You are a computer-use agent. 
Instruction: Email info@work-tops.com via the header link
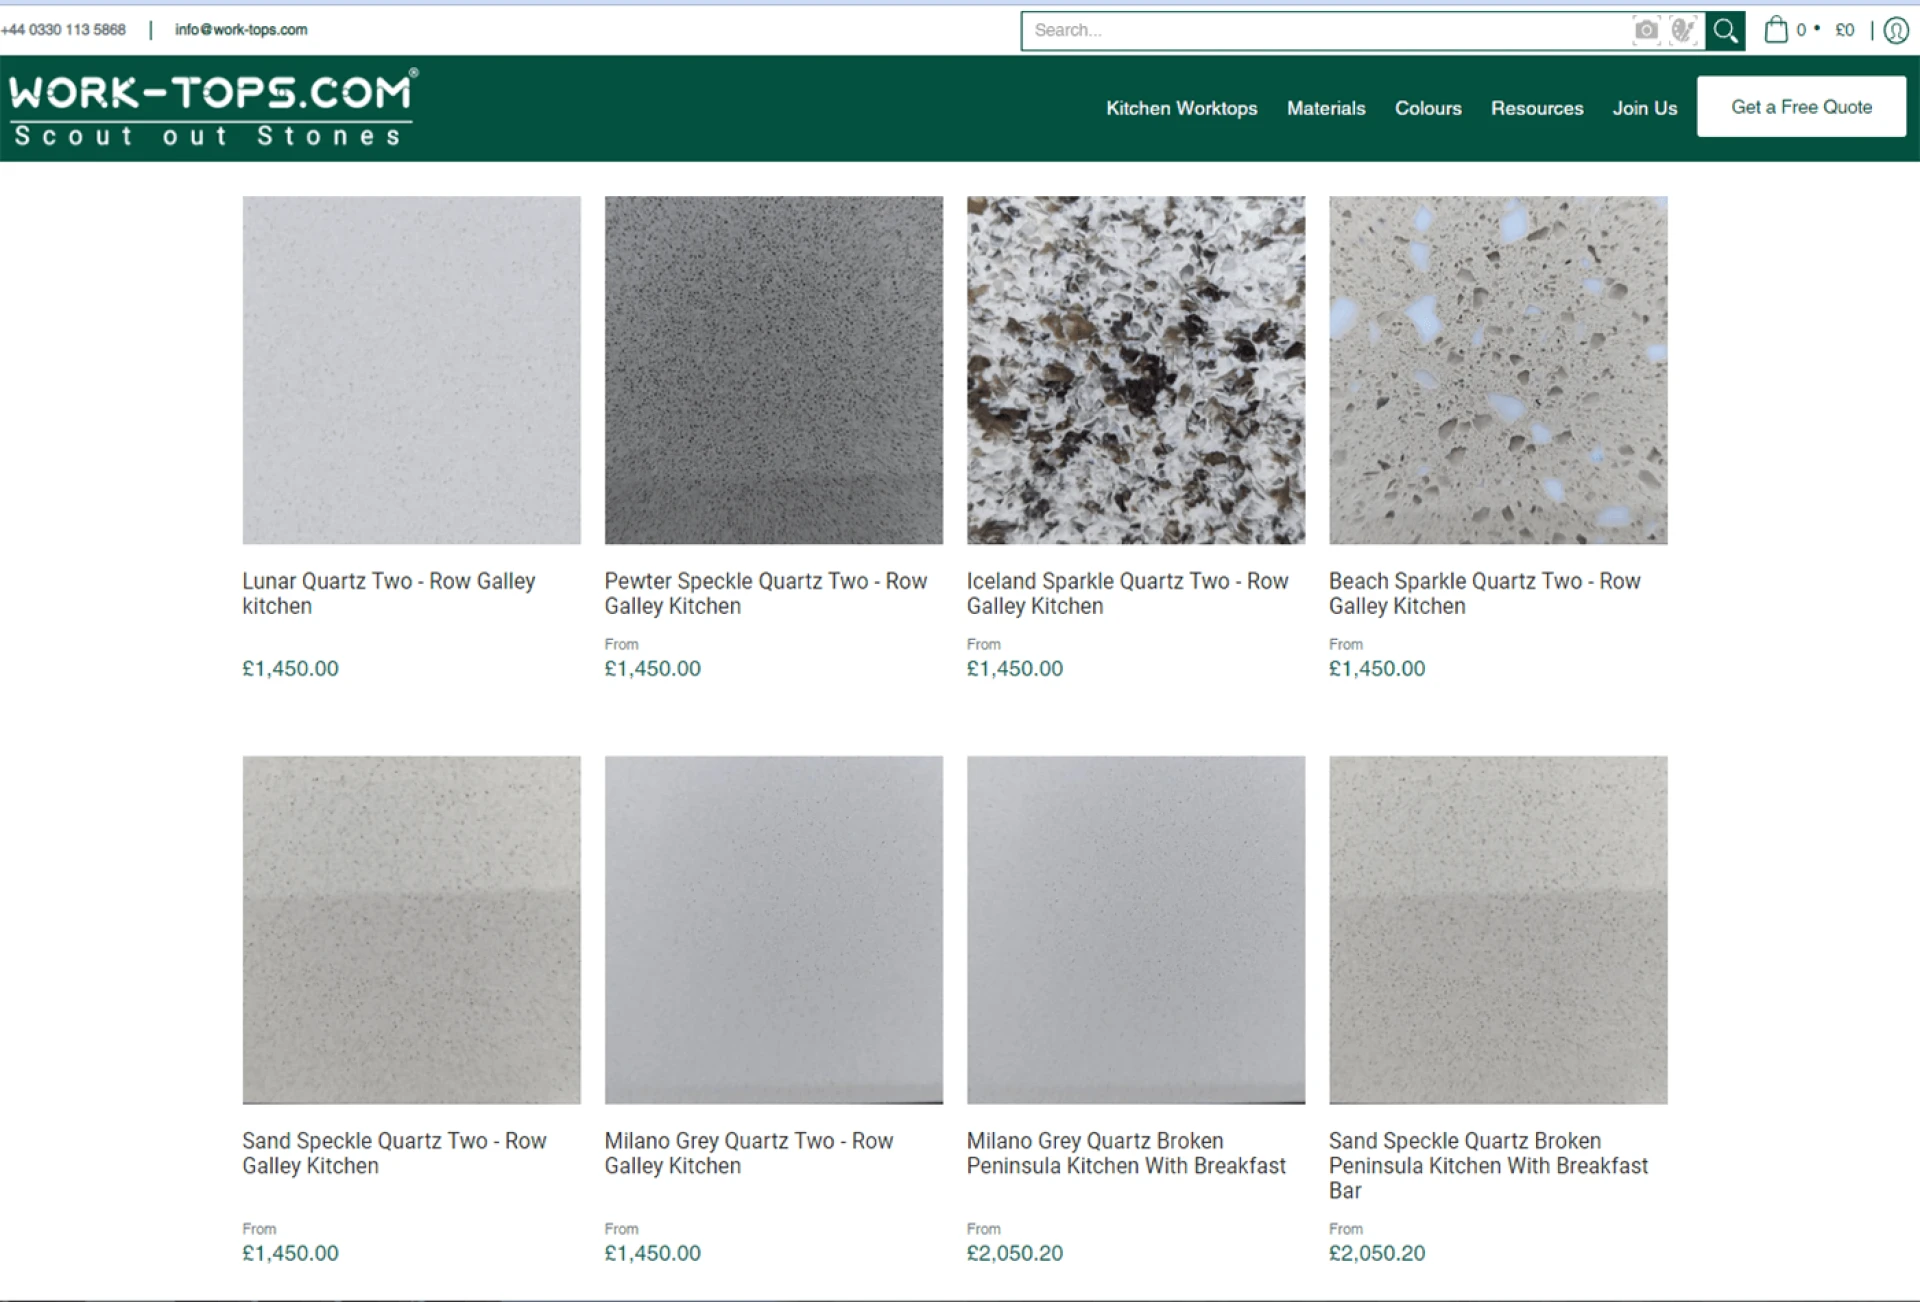(x=240, y=29)
